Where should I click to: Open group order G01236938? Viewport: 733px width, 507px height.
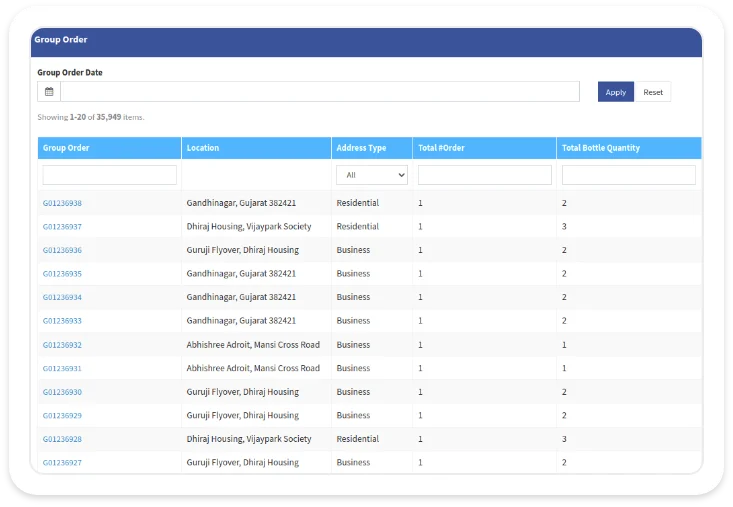(62, 203)
